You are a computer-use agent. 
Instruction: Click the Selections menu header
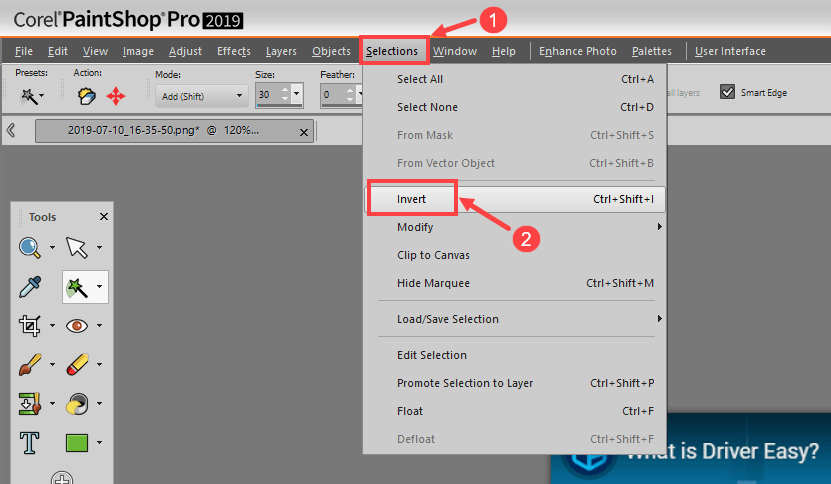(392, 51)
